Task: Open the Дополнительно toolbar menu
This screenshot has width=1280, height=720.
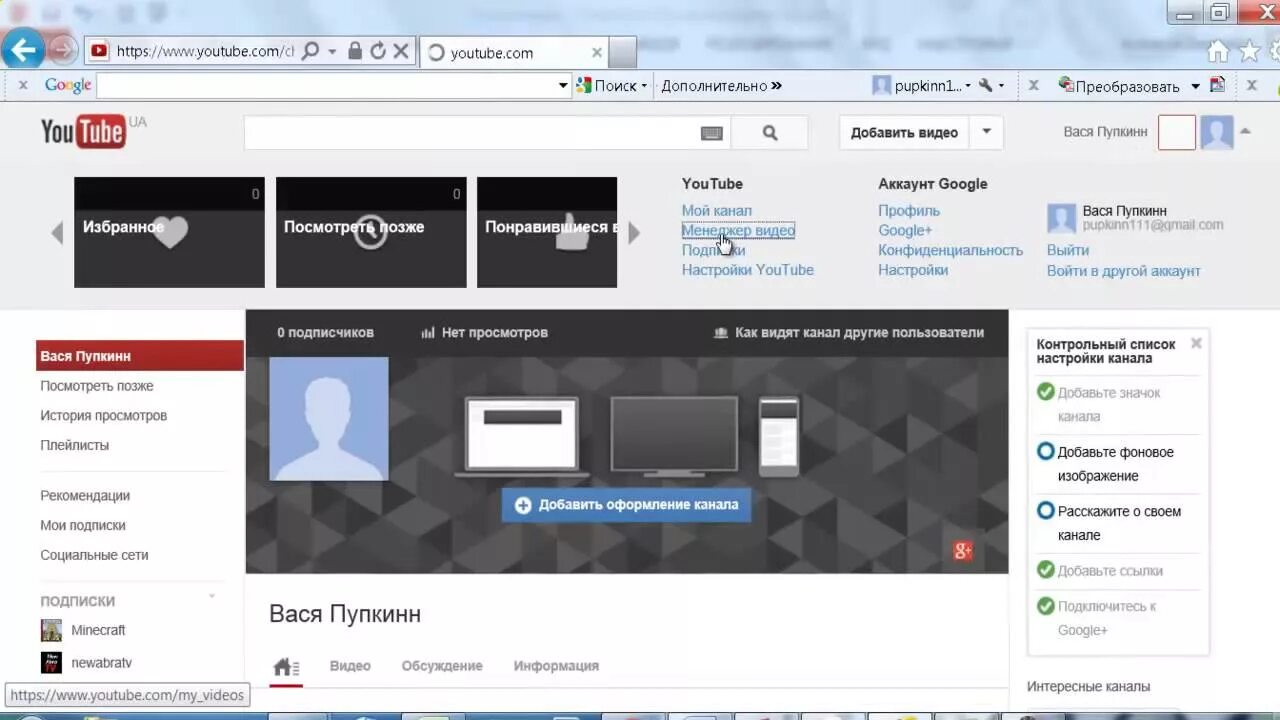Action: point(716,85)
